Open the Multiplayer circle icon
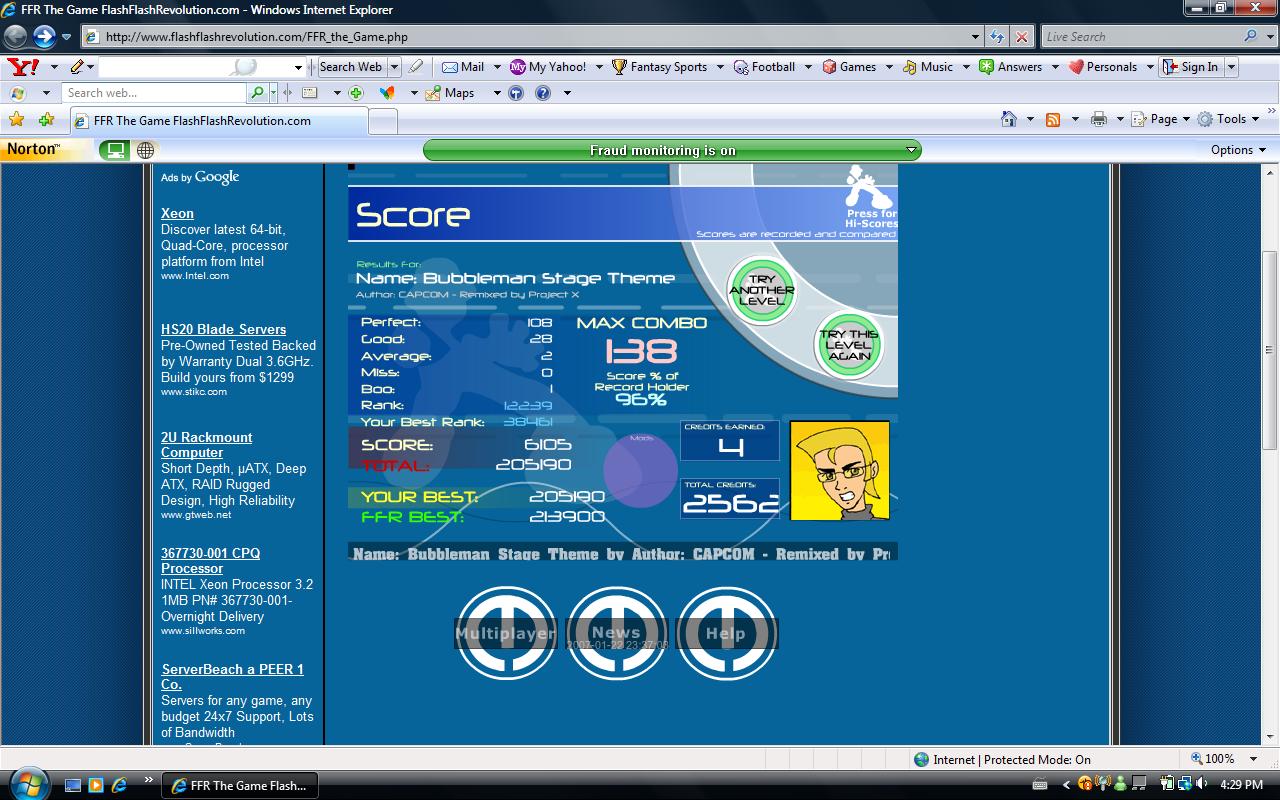Image resolution: width=1280 pixels, height=800 pixels. click(506, 633)
